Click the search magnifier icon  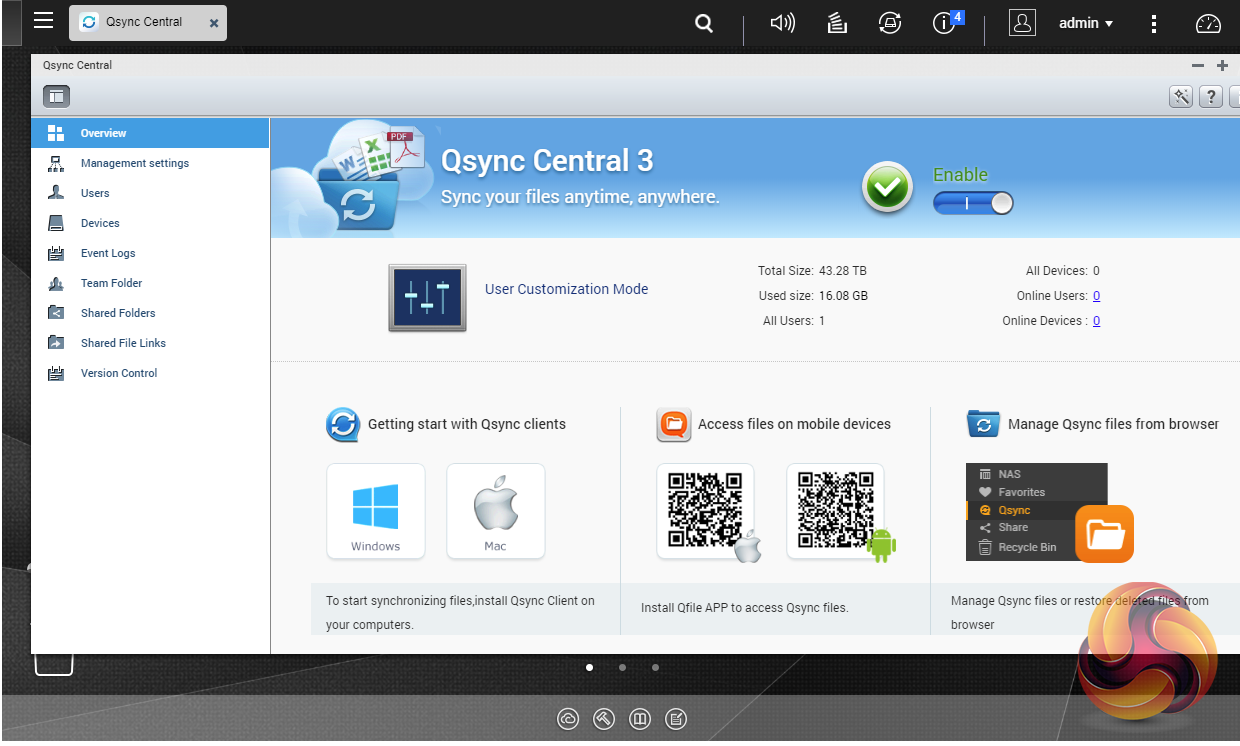tap(704, 23)
